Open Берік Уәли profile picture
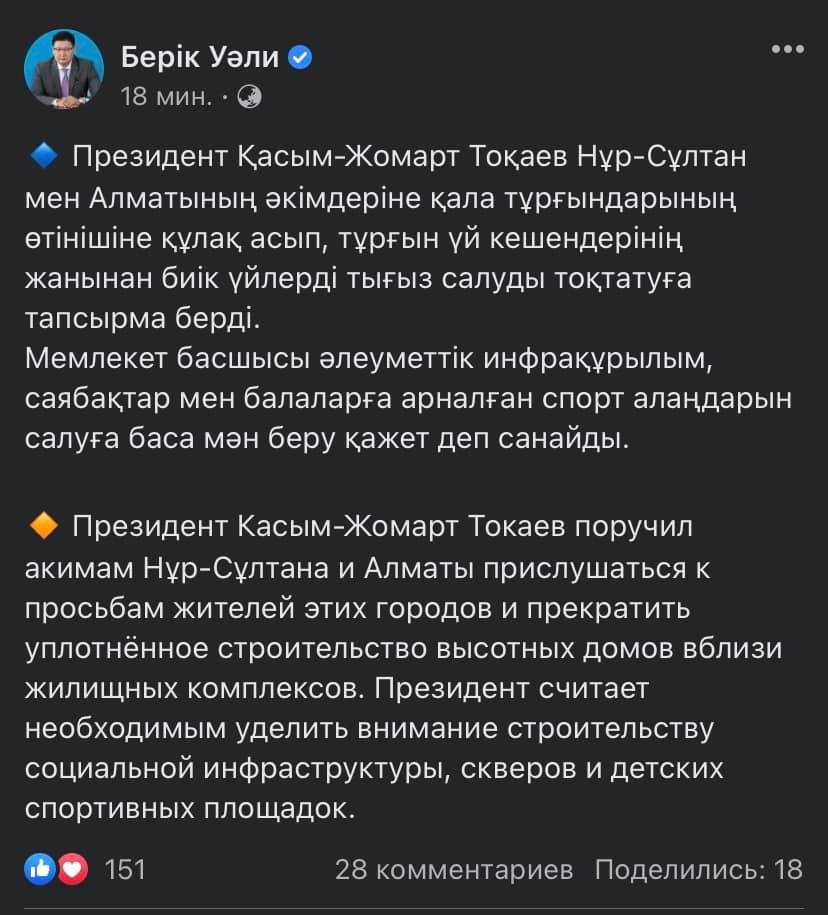The width and height of the screenshot is (828, 915). pyautogui.click(x=63, y=69)
